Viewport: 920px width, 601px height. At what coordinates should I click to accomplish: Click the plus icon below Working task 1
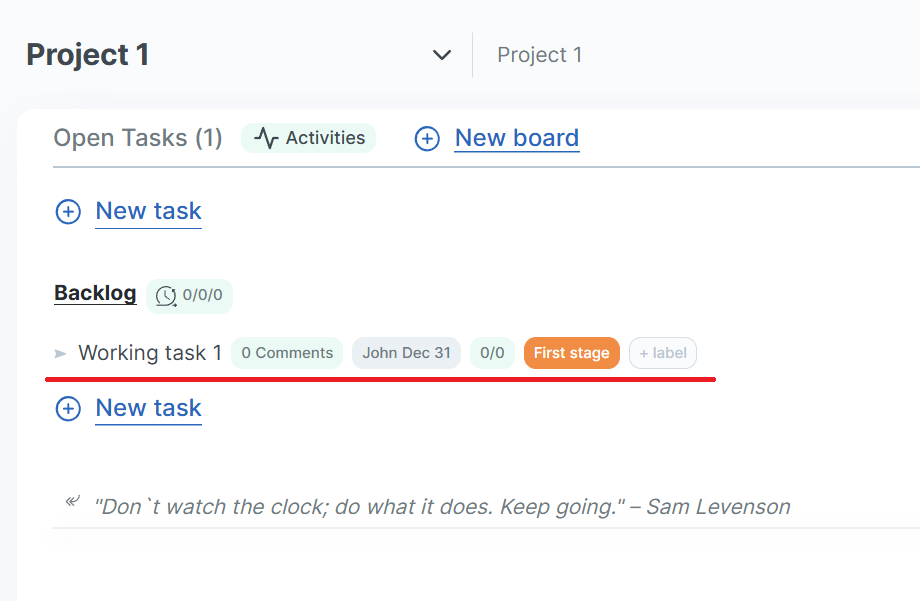pos(68,409)
